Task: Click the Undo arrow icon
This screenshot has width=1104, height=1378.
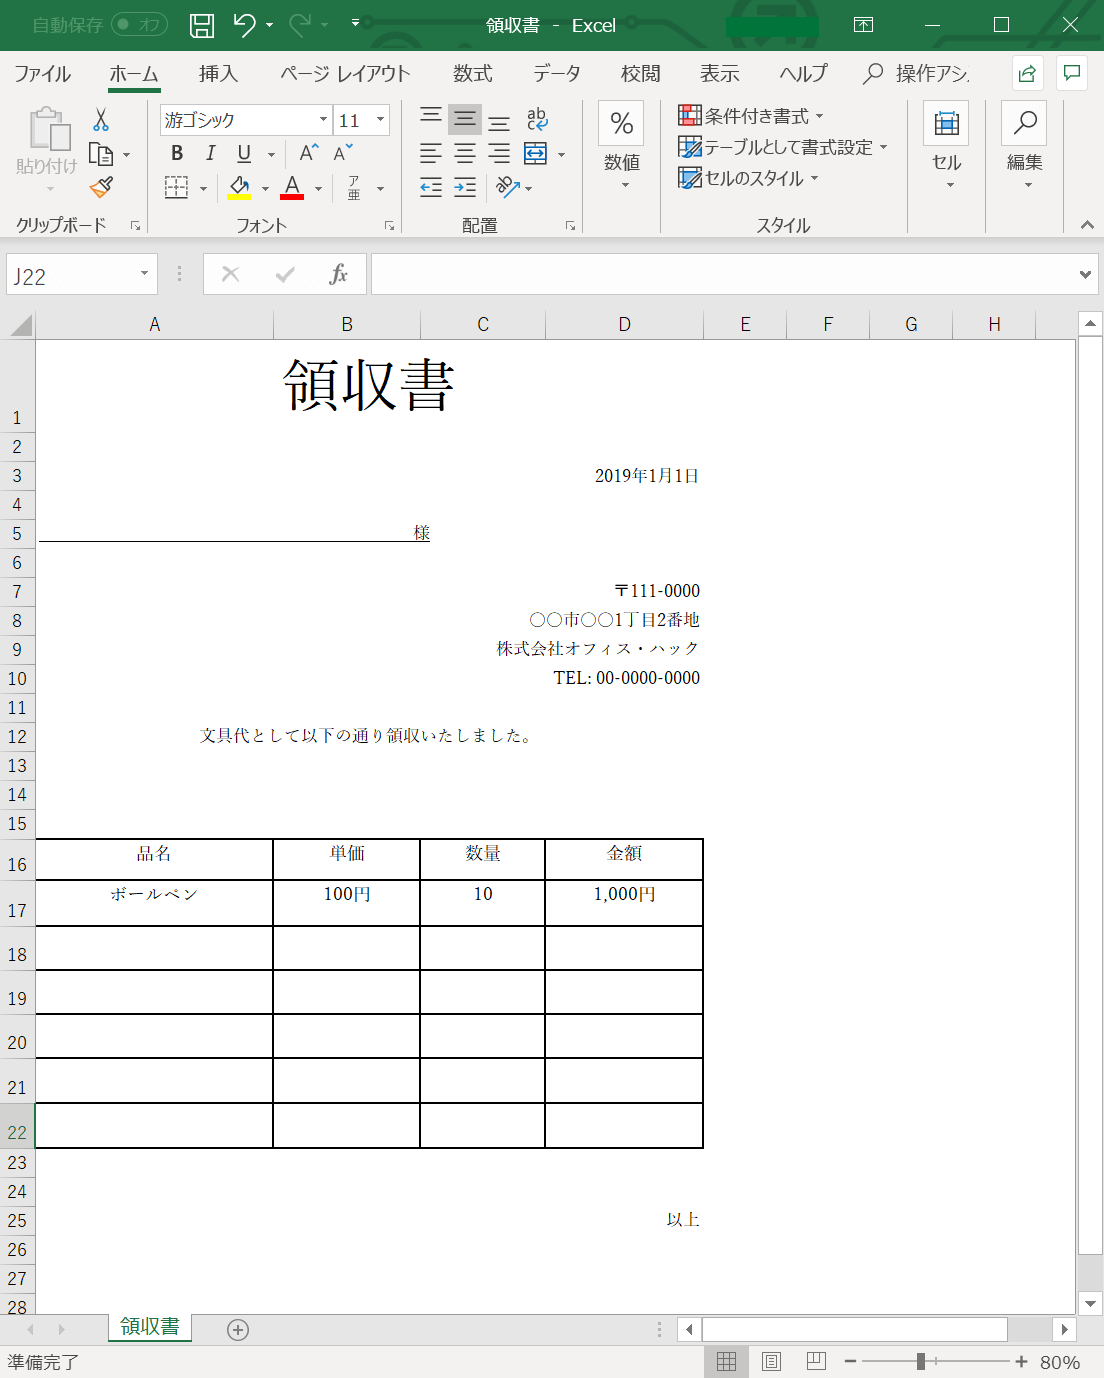Action: tap(244, 25)
